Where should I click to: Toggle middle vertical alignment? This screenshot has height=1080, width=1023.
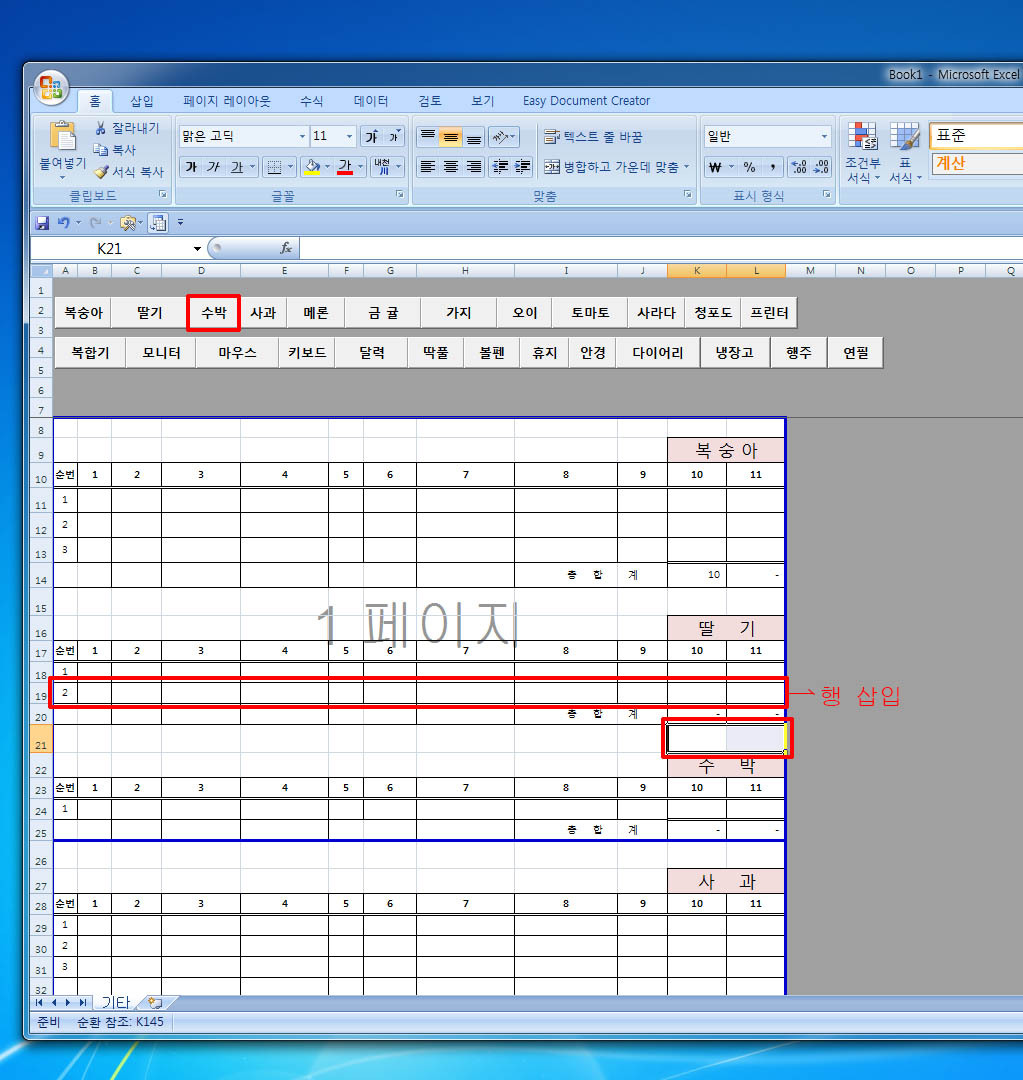(x=450, y=137)
